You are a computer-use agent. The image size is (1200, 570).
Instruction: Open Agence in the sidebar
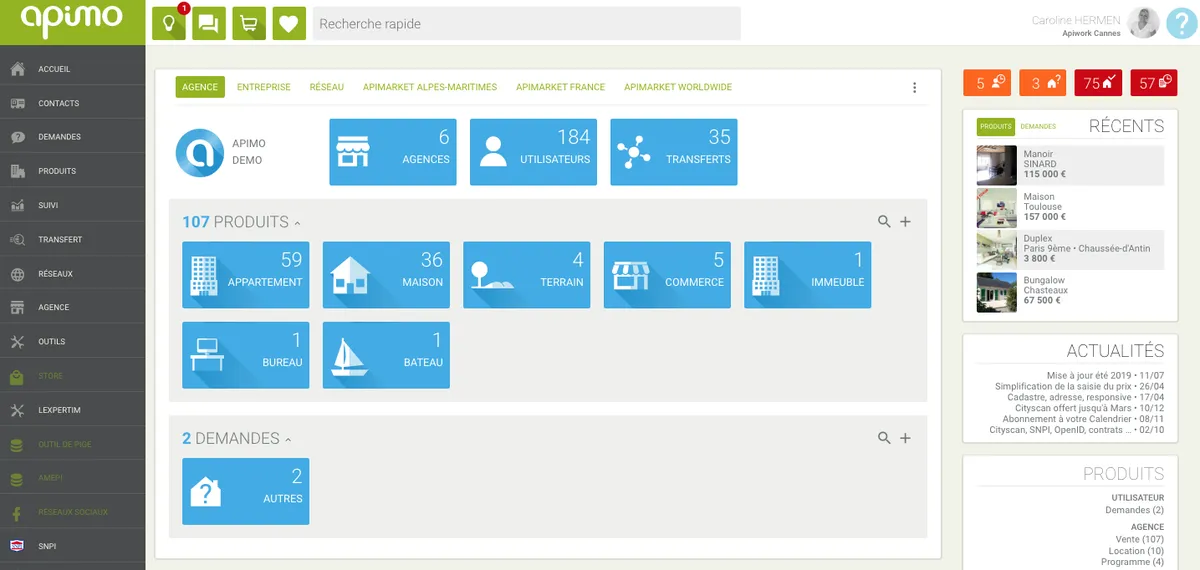(x=72, y=307)
